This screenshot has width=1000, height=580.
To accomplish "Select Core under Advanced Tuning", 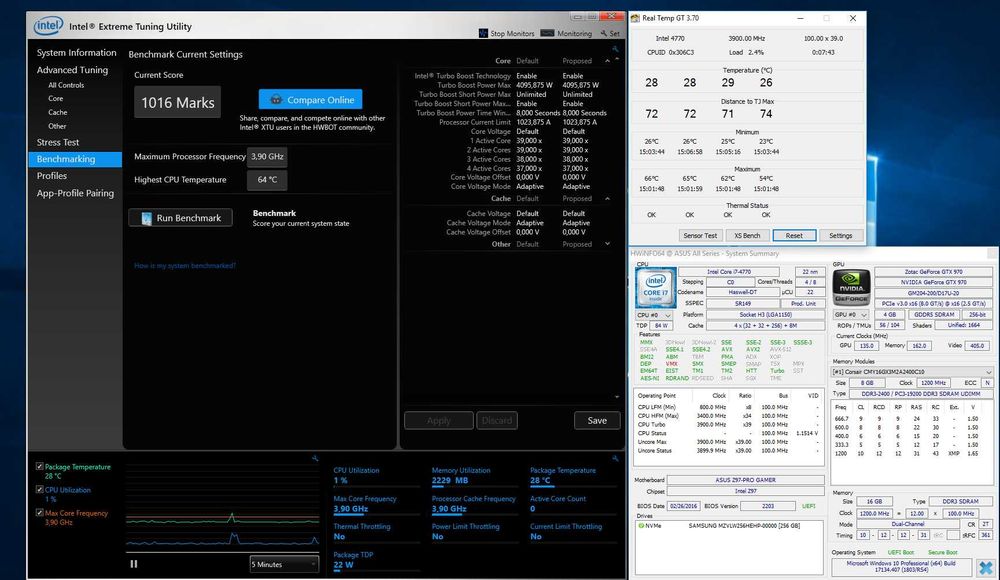I will [x=55, y=98].
